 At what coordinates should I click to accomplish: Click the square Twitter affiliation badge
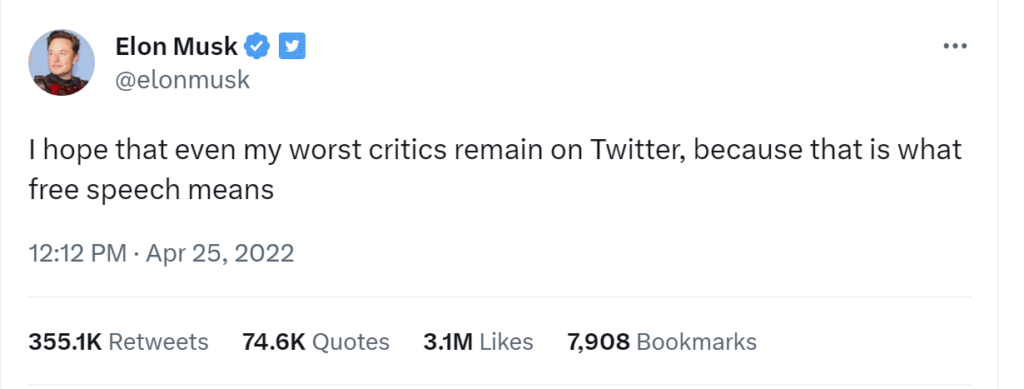click(293, 46)
